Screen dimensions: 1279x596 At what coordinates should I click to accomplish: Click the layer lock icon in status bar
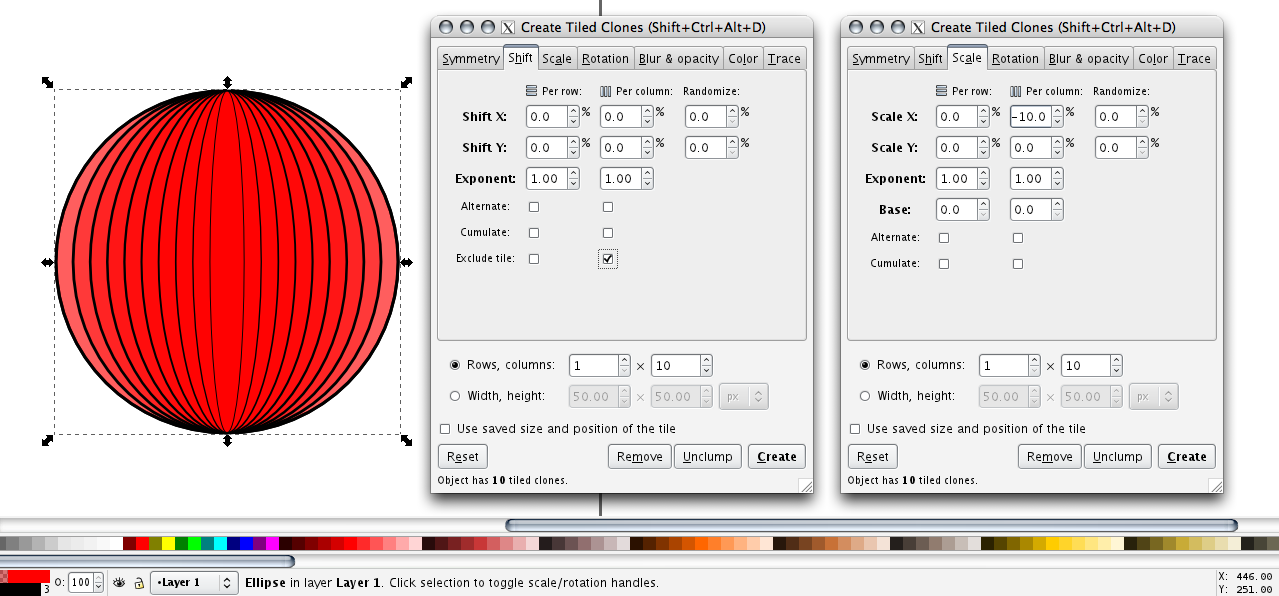(x=138, y=582)
